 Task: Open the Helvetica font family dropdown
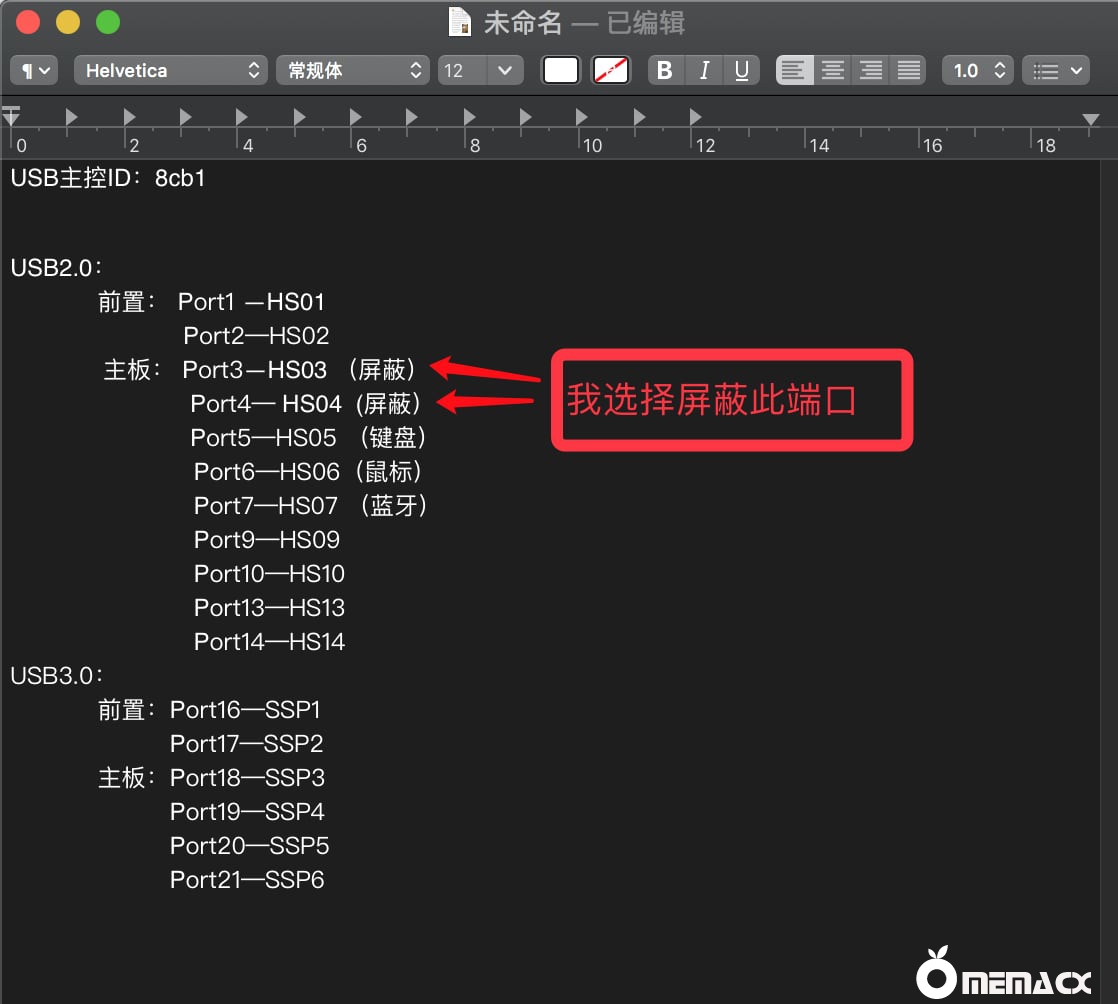point(171,71)
